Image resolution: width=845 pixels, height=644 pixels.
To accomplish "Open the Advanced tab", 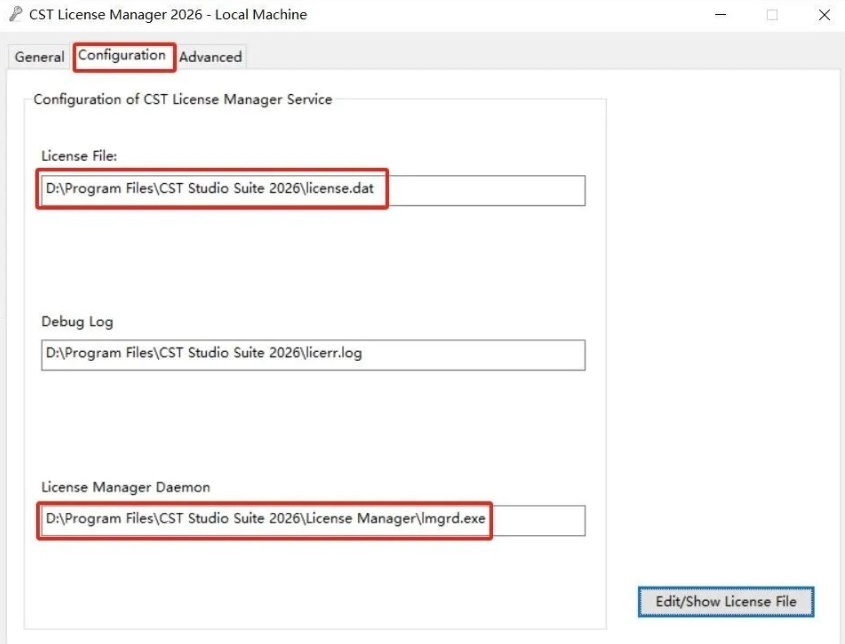I will coord(210,57).
